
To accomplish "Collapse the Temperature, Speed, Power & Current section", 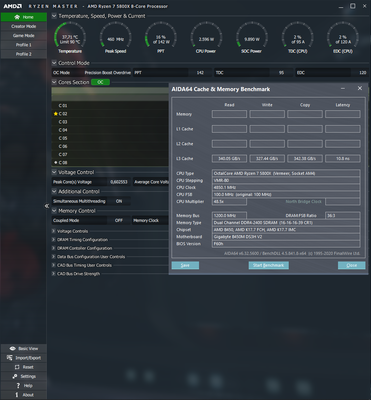I will (x=54, y=16).
